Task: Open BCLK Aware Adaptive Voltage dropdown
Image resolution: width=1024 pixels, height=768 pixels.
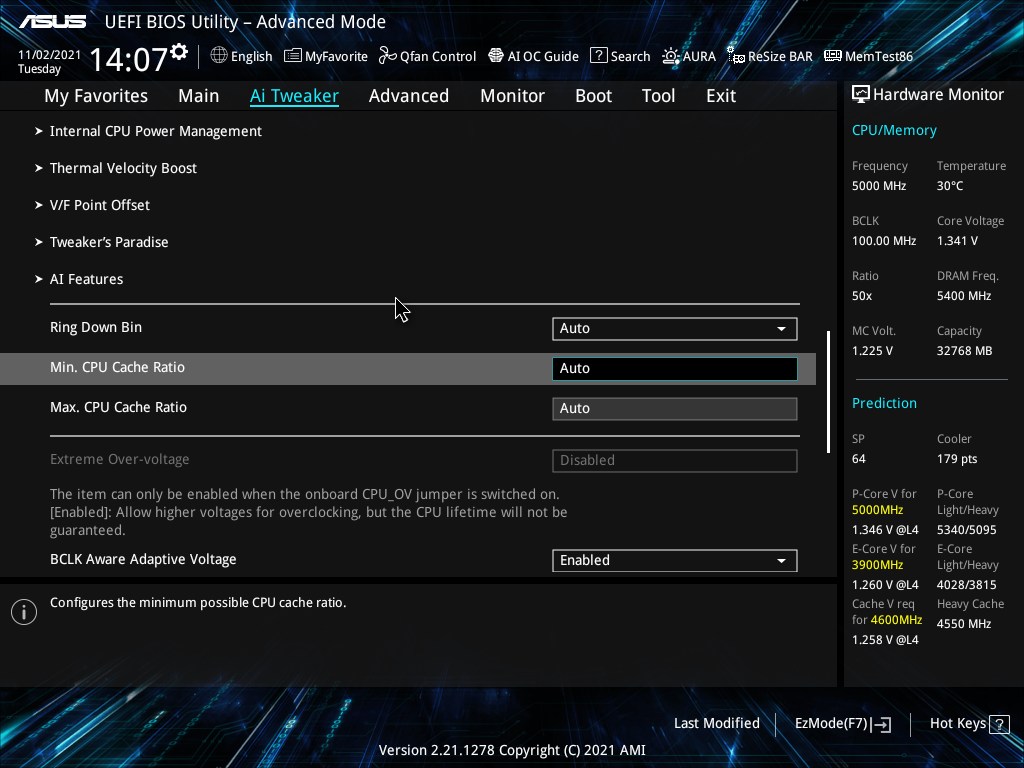Action: coord(675,560)
